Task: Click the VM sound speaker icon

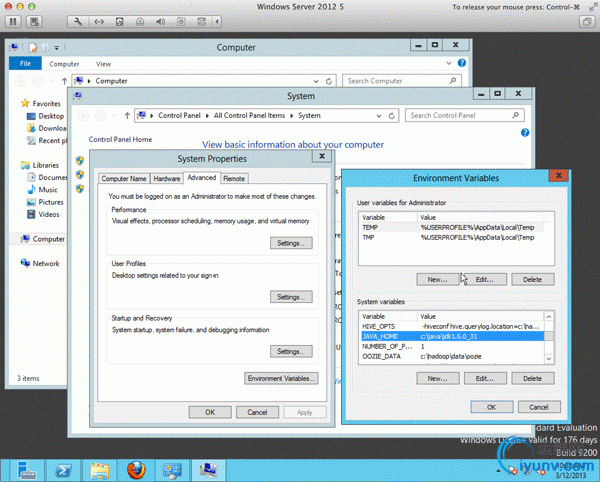Action: point(161,21)
